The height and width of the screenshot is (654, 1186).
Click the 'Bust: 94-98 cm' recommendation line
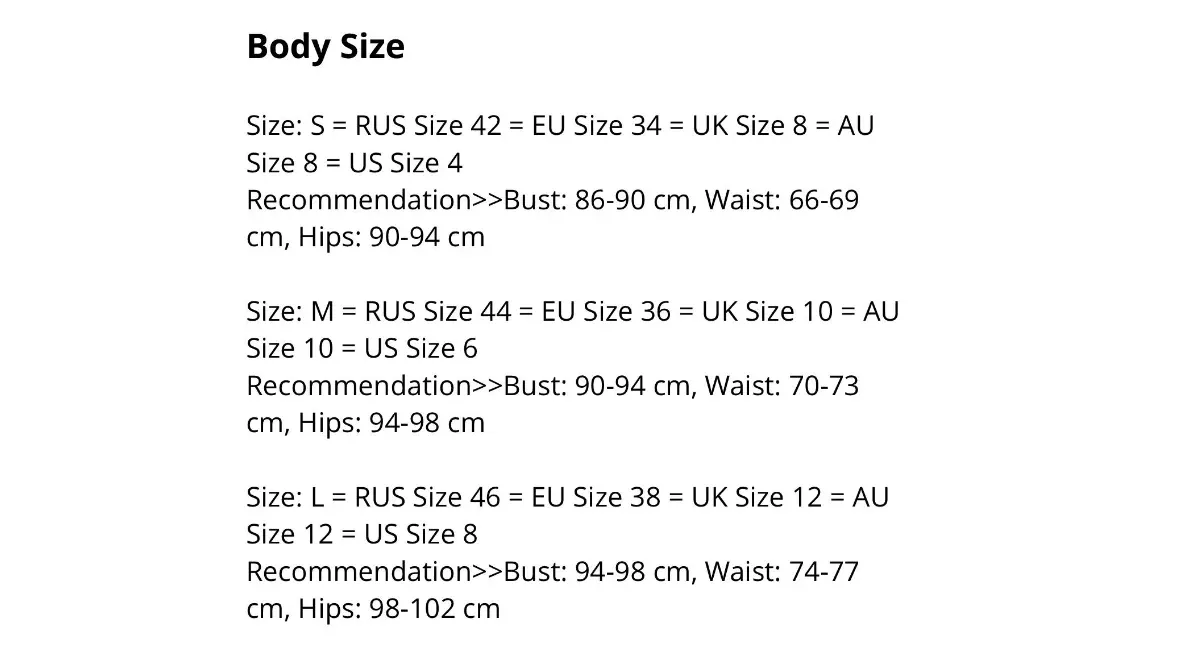tap(552, 572)
